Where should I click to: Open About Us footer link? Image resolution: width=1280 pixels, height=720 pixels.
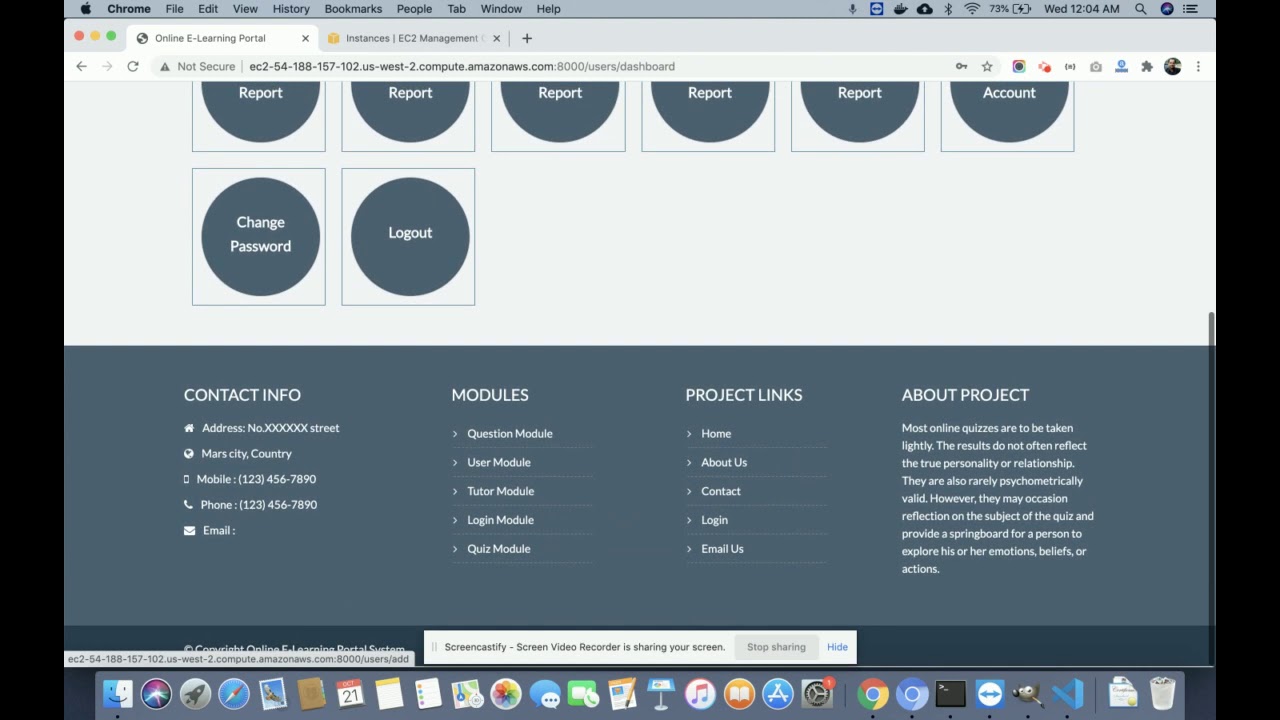click(724, 462)
